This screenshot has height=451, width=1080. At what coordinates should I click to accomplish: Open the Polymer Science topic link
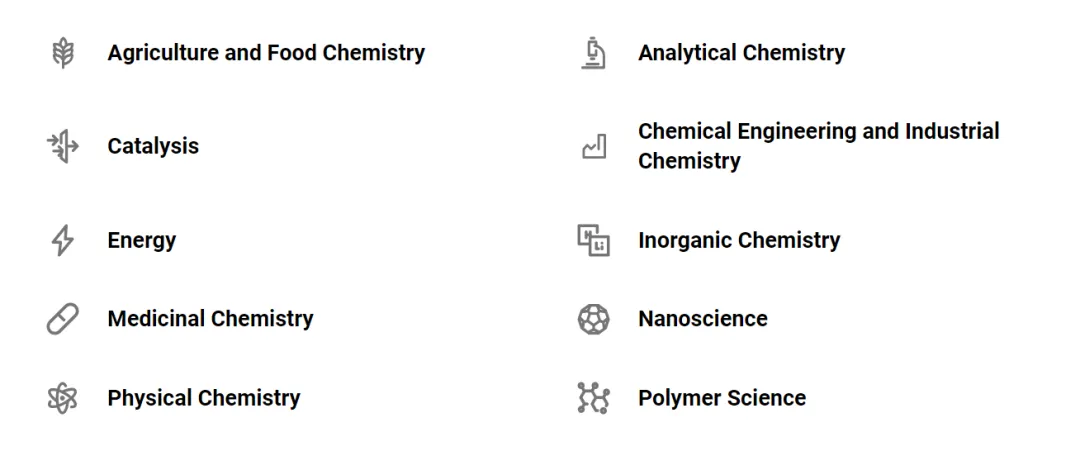tap(722, 398)
